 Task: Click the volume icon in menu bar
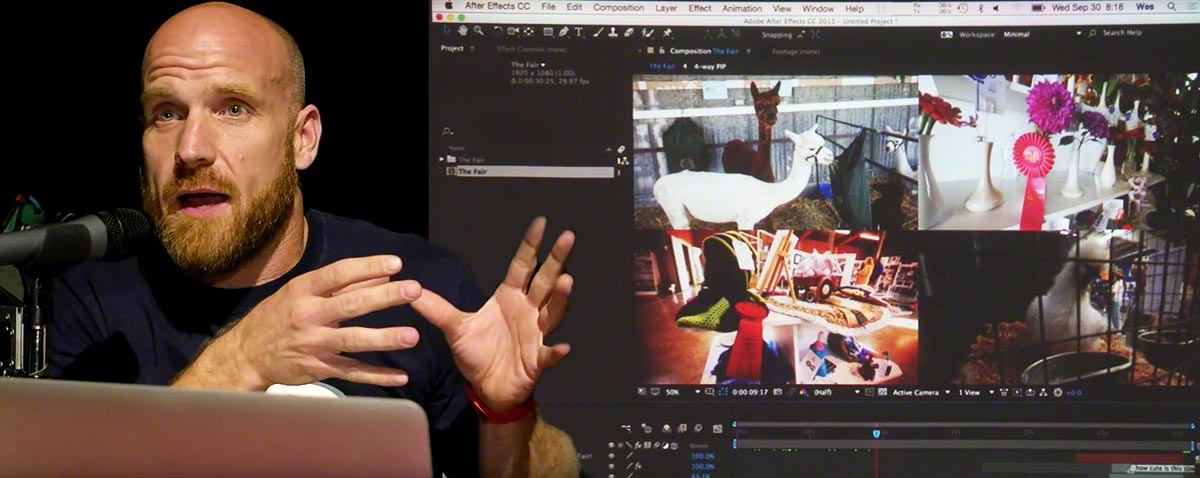[995, 8]
